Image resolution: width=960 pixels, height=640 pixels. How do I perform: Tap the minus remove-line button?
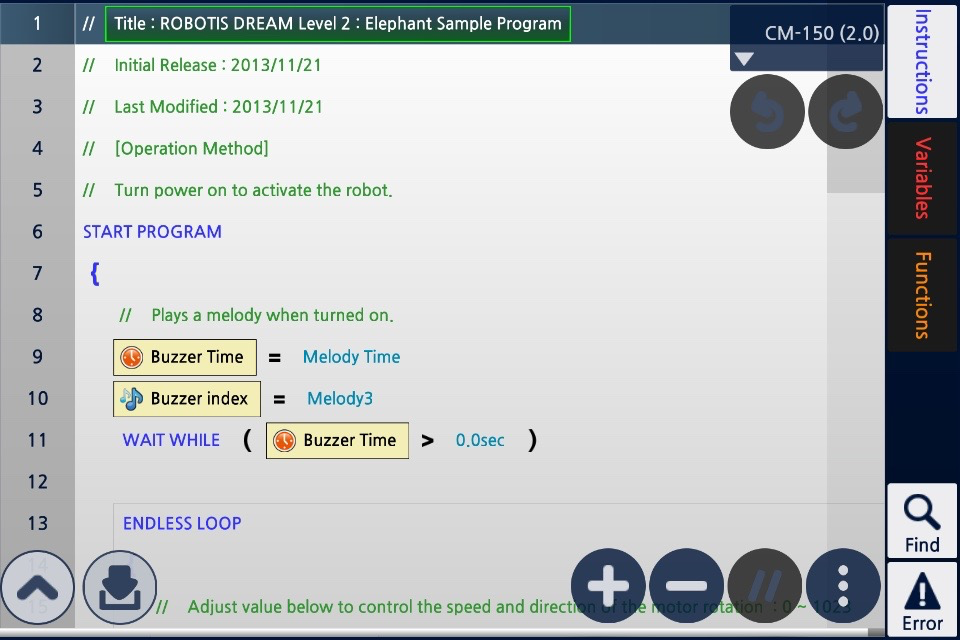(686, 585)
